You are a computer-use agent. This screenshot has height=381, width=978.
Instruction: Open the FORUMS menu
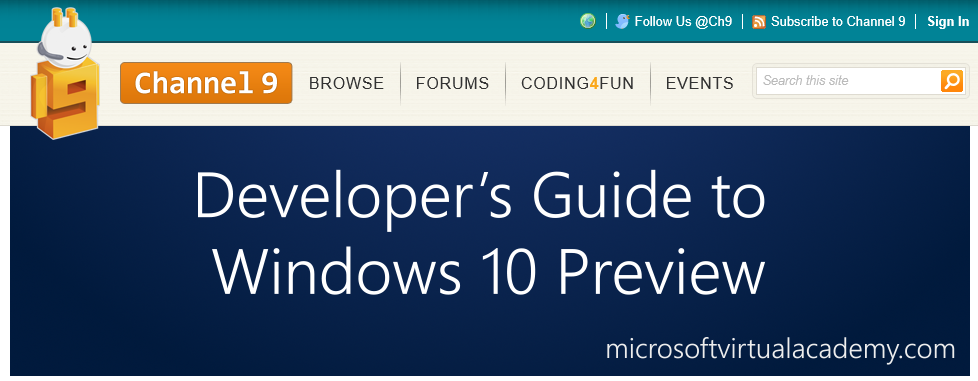click(452, 83)
